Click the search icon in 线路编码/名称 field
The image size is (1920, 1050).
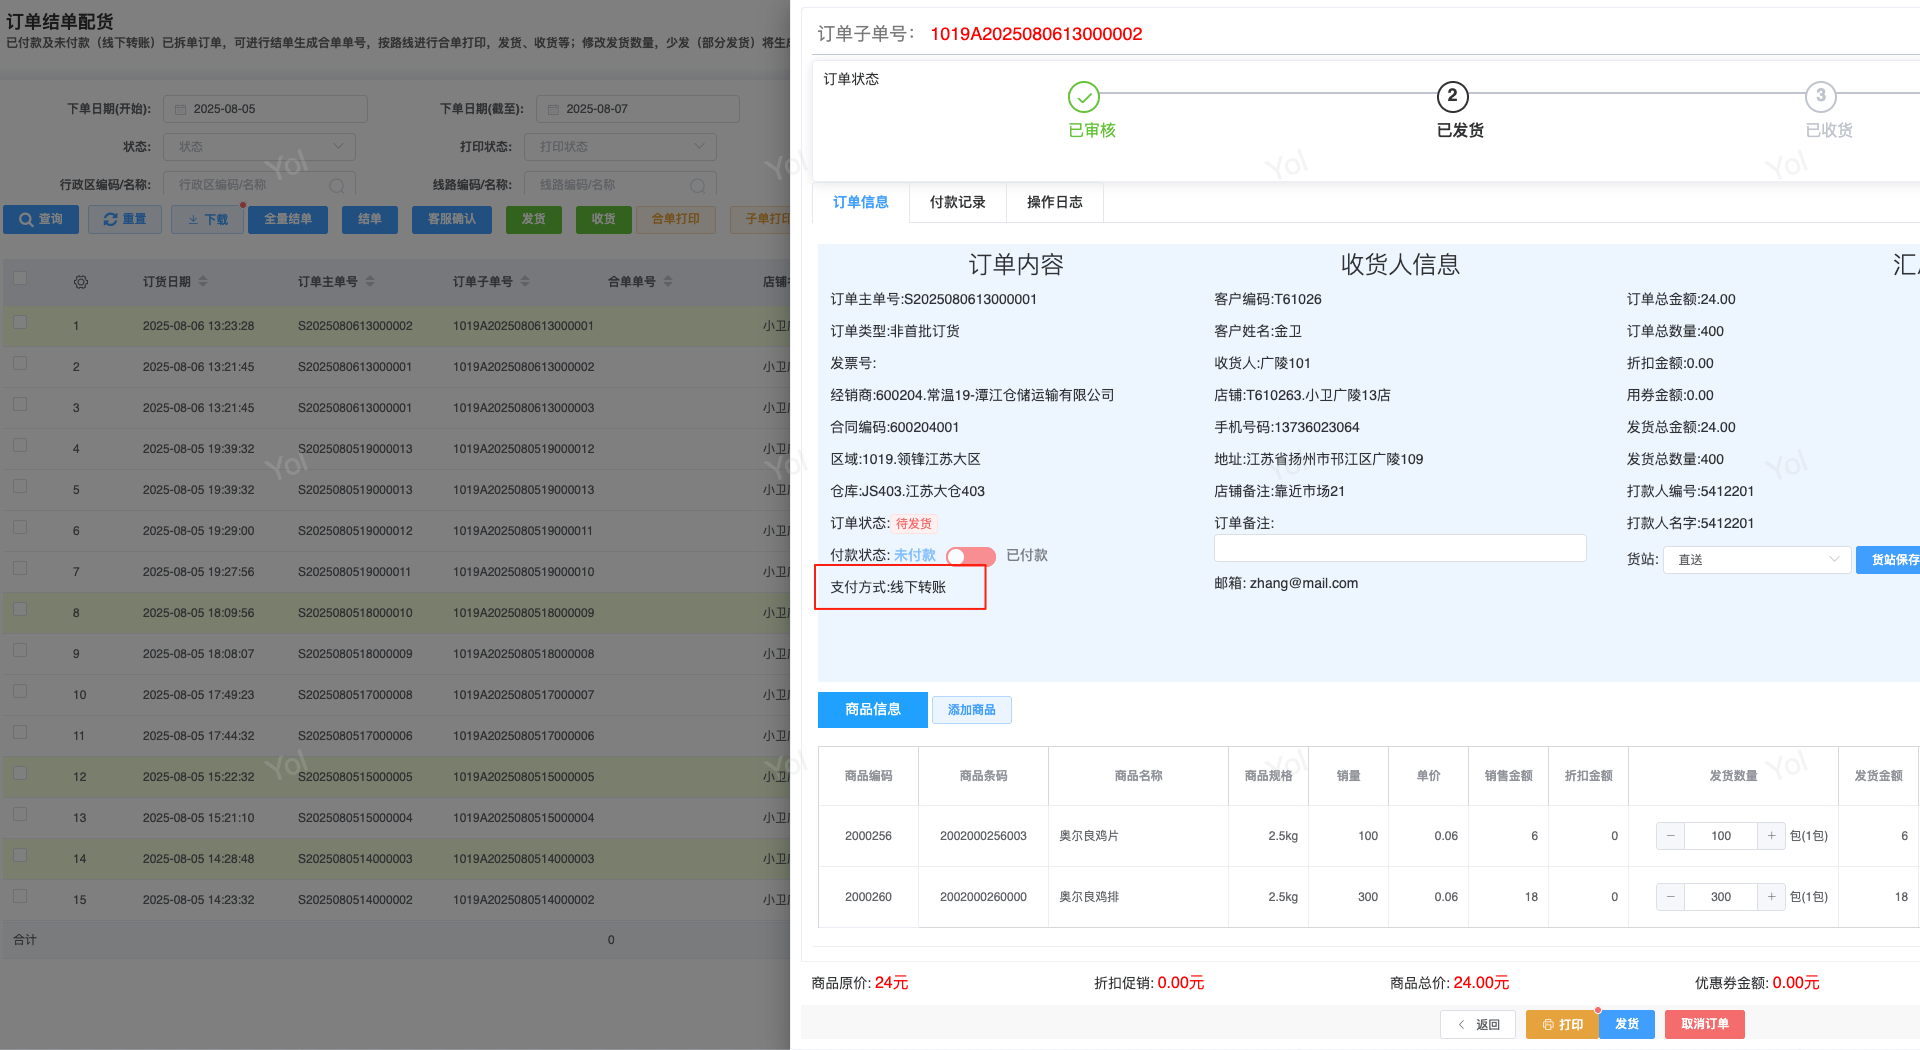pyautogui.click(x=698, y=186)
